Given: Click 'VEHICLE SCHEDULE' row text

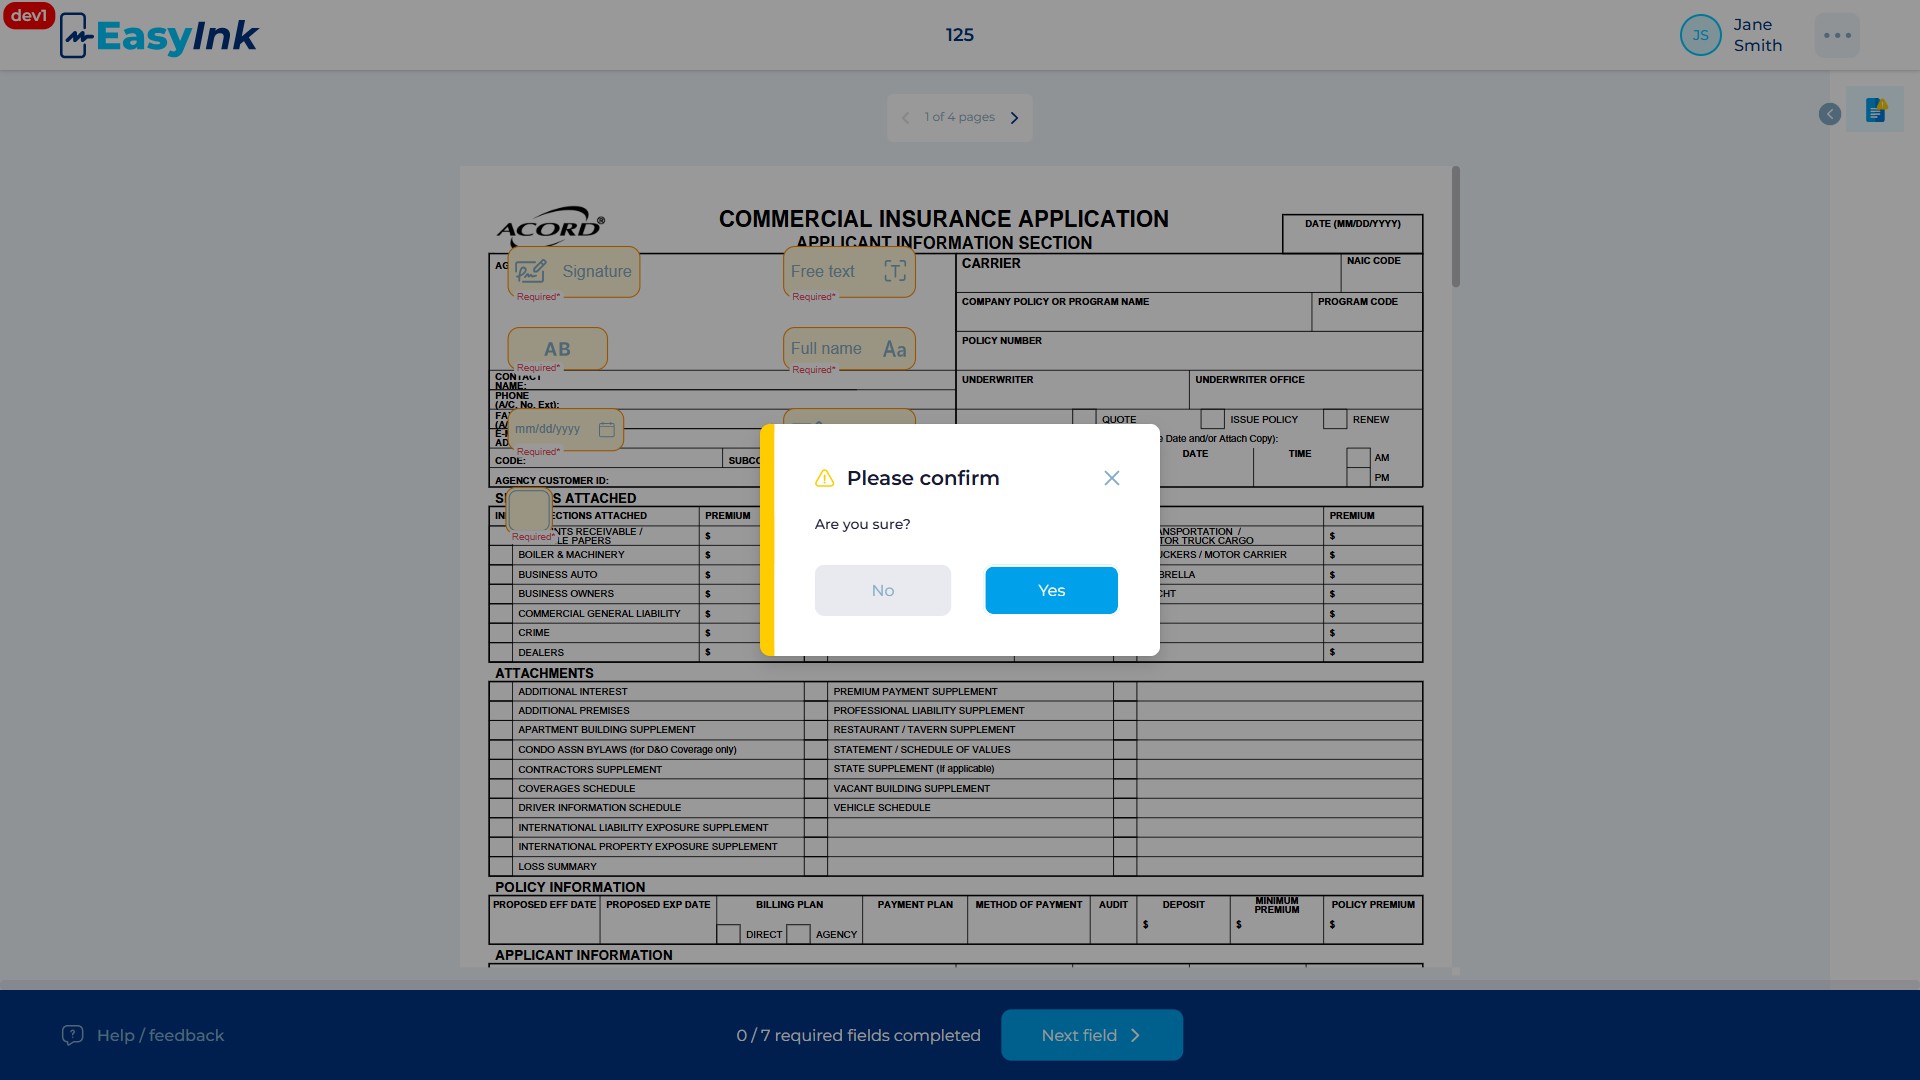Looking at the screenshot, I should pyautogui.click(x=881, y=807).
